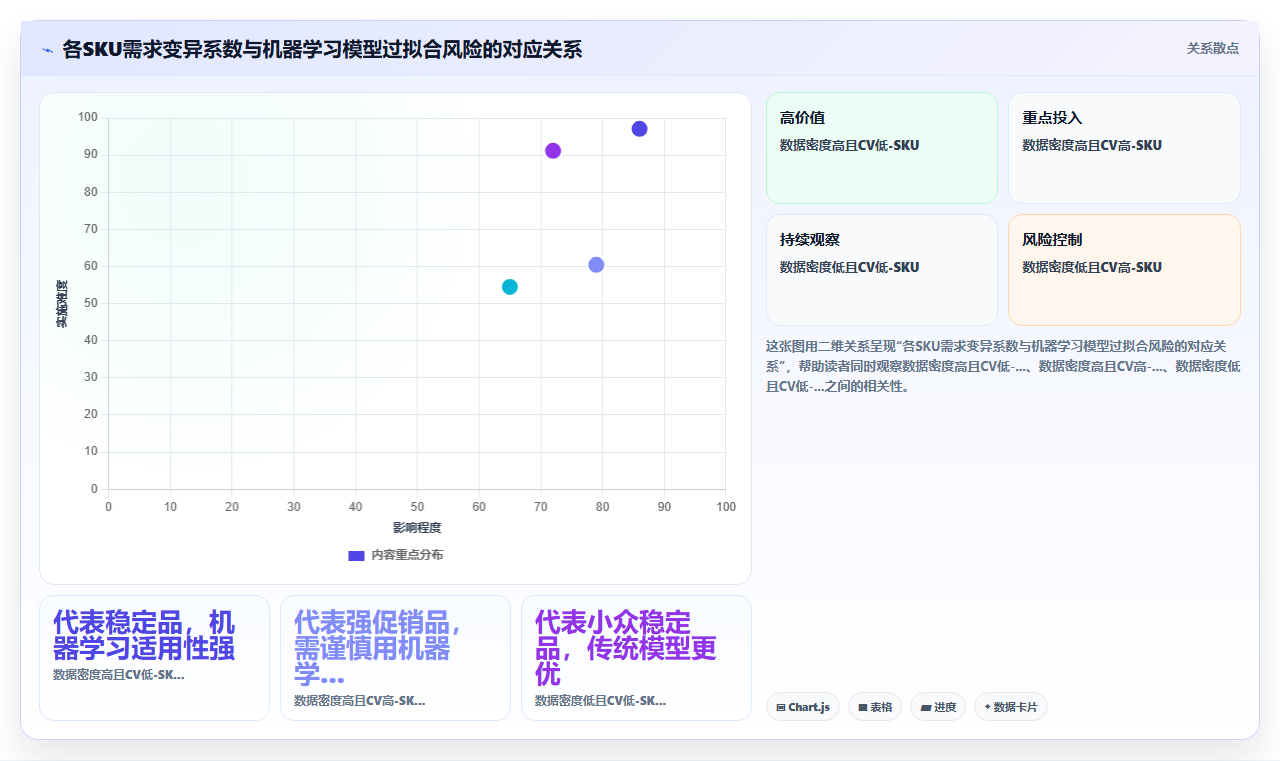1280x761 pixels.
Task: Click the 数据密度高且CV低-SK... caption
Action: 119,675
